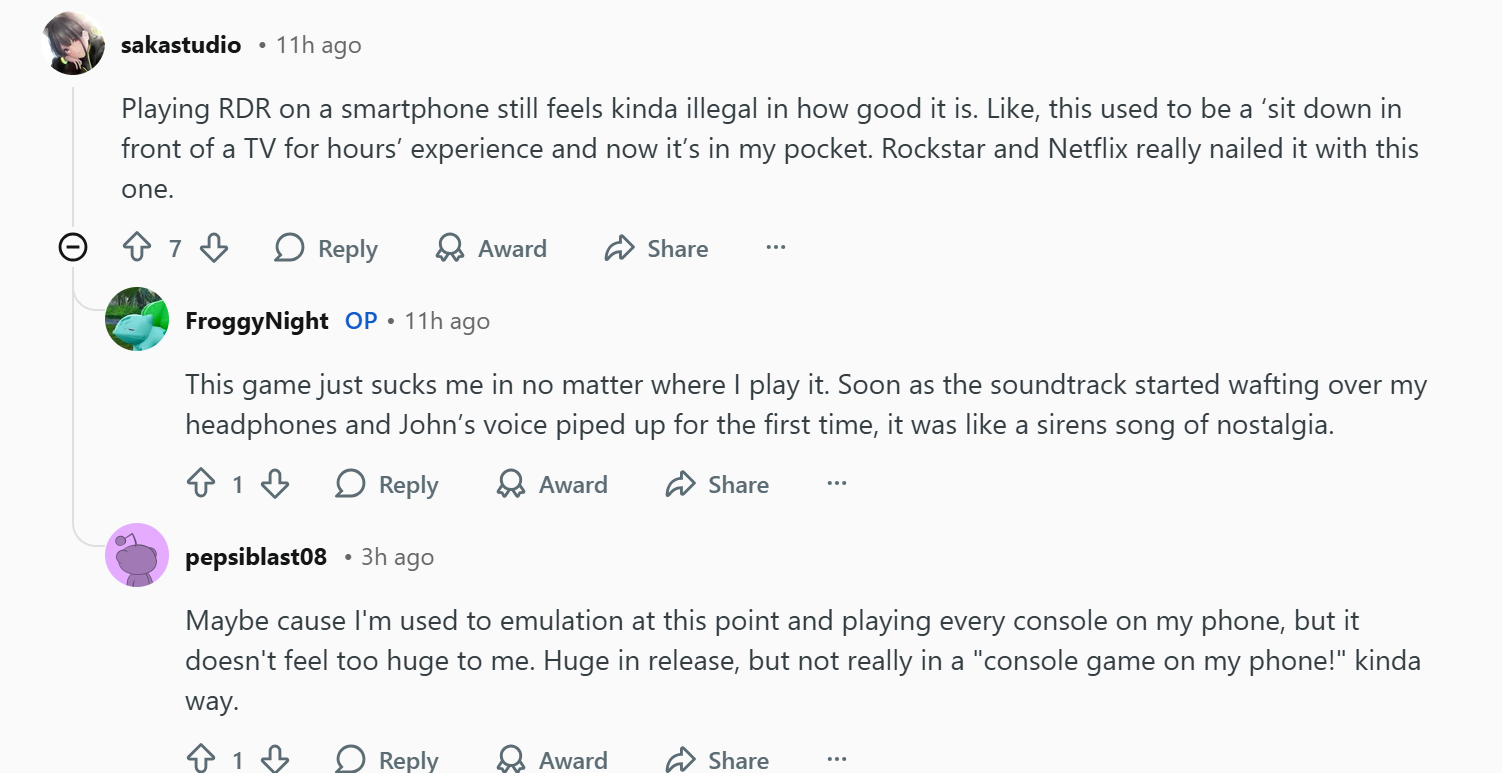Collapse the sakastudio comment thread

click(x=73, y=247)
